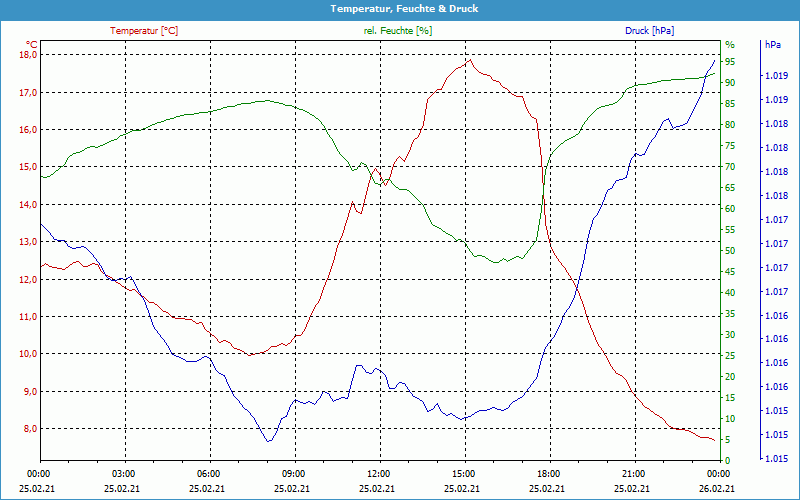Click the 85 humidity axis tick

730,104
